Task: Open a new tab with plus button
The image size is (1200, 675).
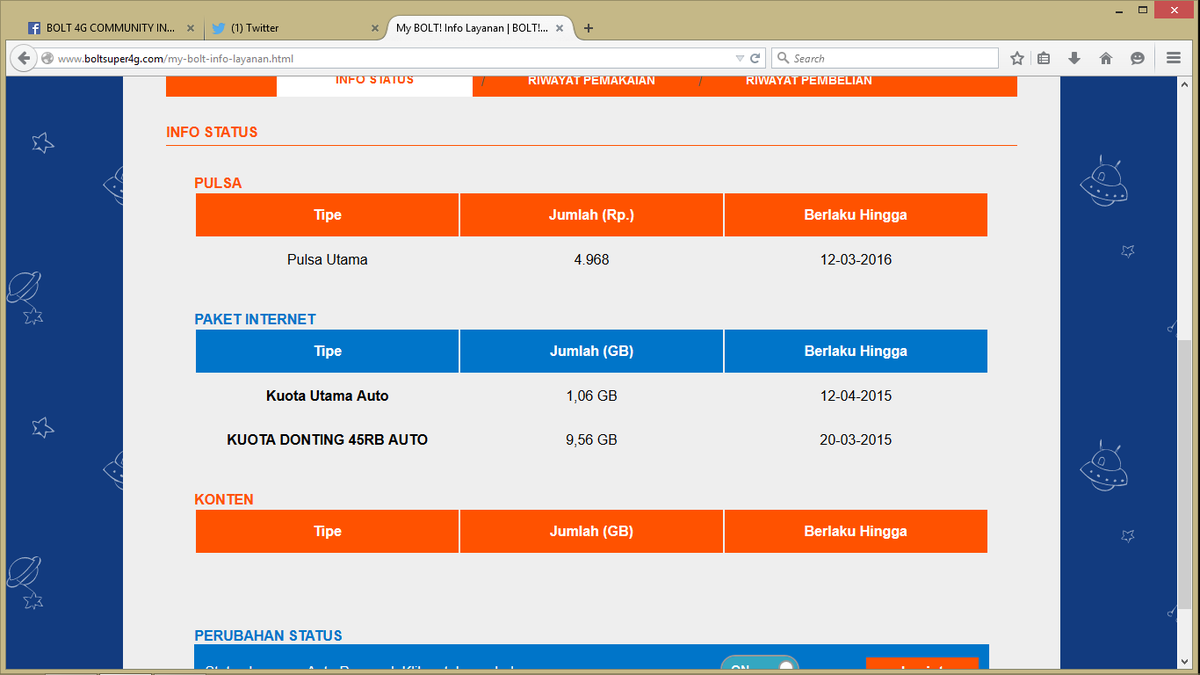Action: [x=588, y=28]
